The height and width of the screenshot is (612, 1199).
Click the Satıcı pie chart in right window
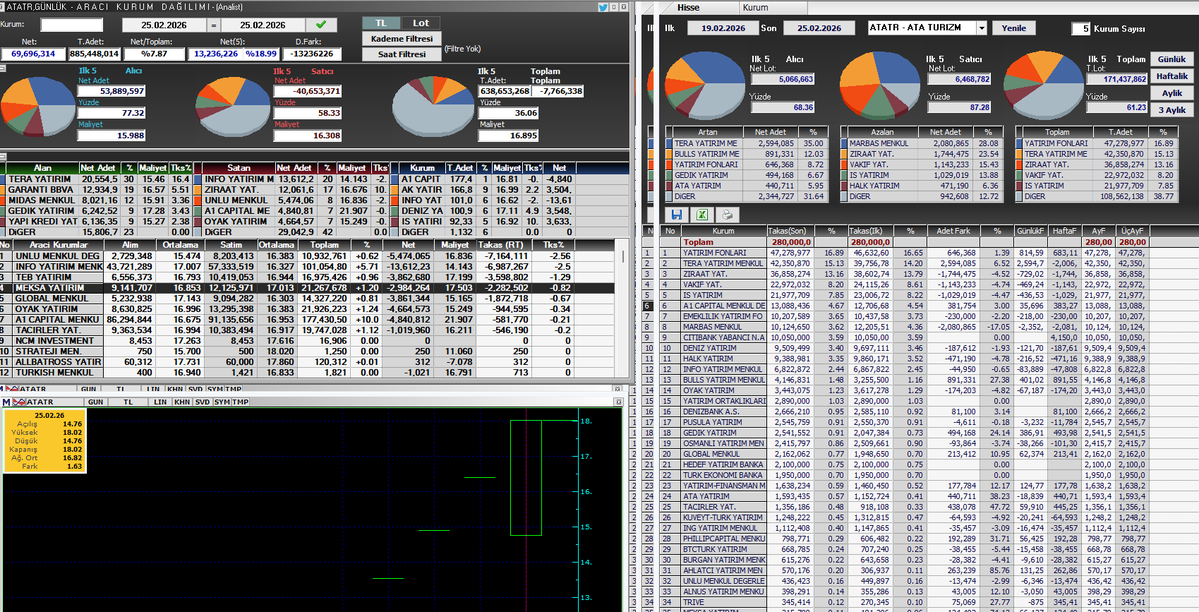coord(879,84)
